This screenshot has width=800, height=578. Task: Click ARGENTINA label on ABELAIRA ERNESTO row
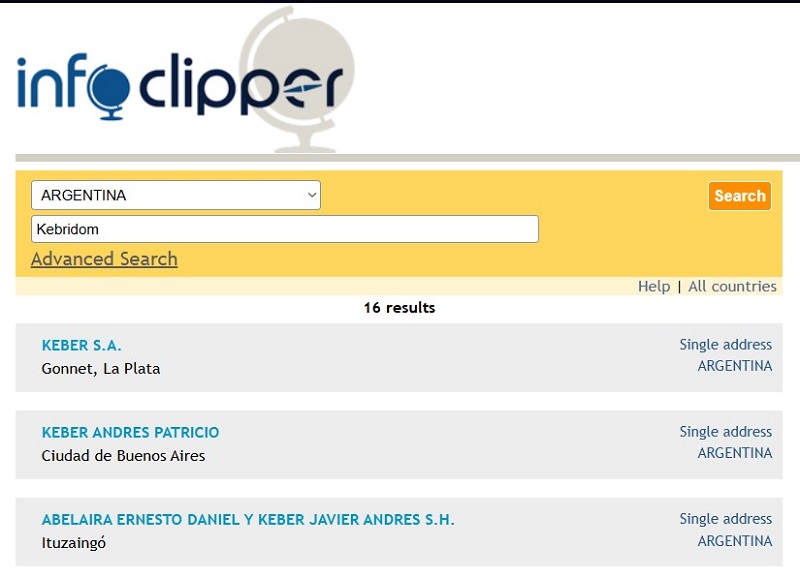(x=735, y=541)
